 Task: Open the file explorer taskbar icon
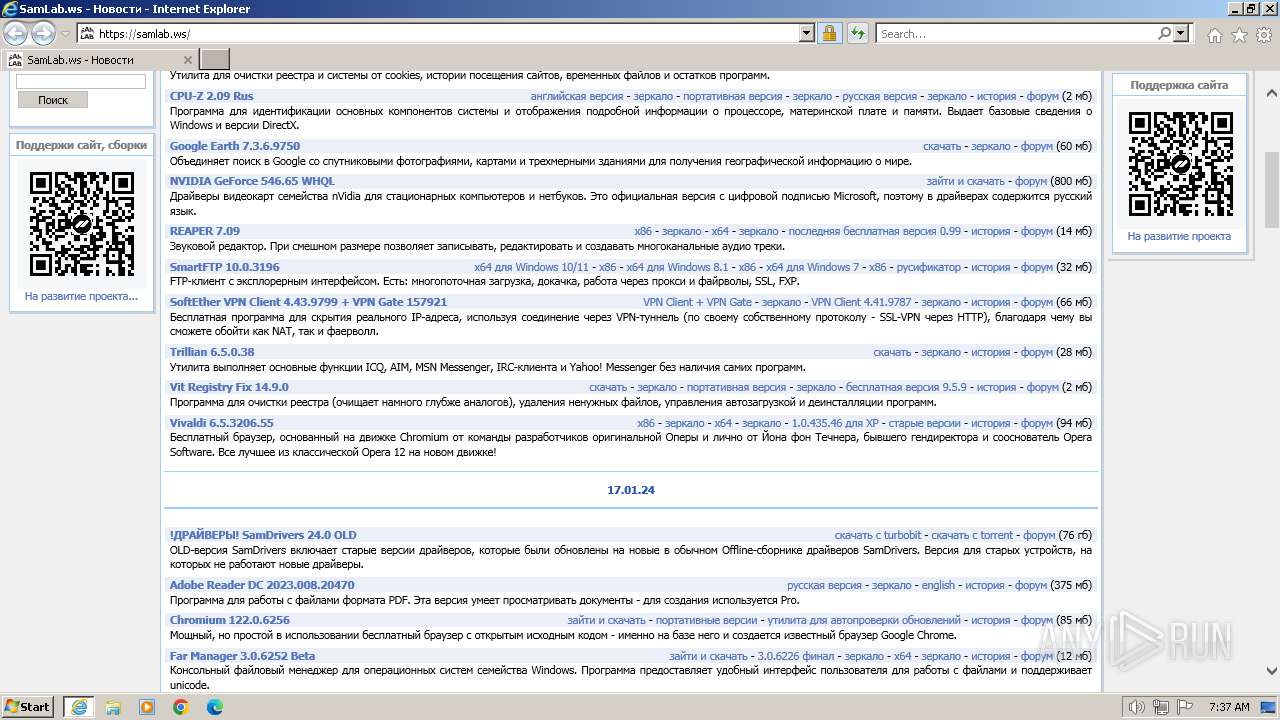point(113,707)
